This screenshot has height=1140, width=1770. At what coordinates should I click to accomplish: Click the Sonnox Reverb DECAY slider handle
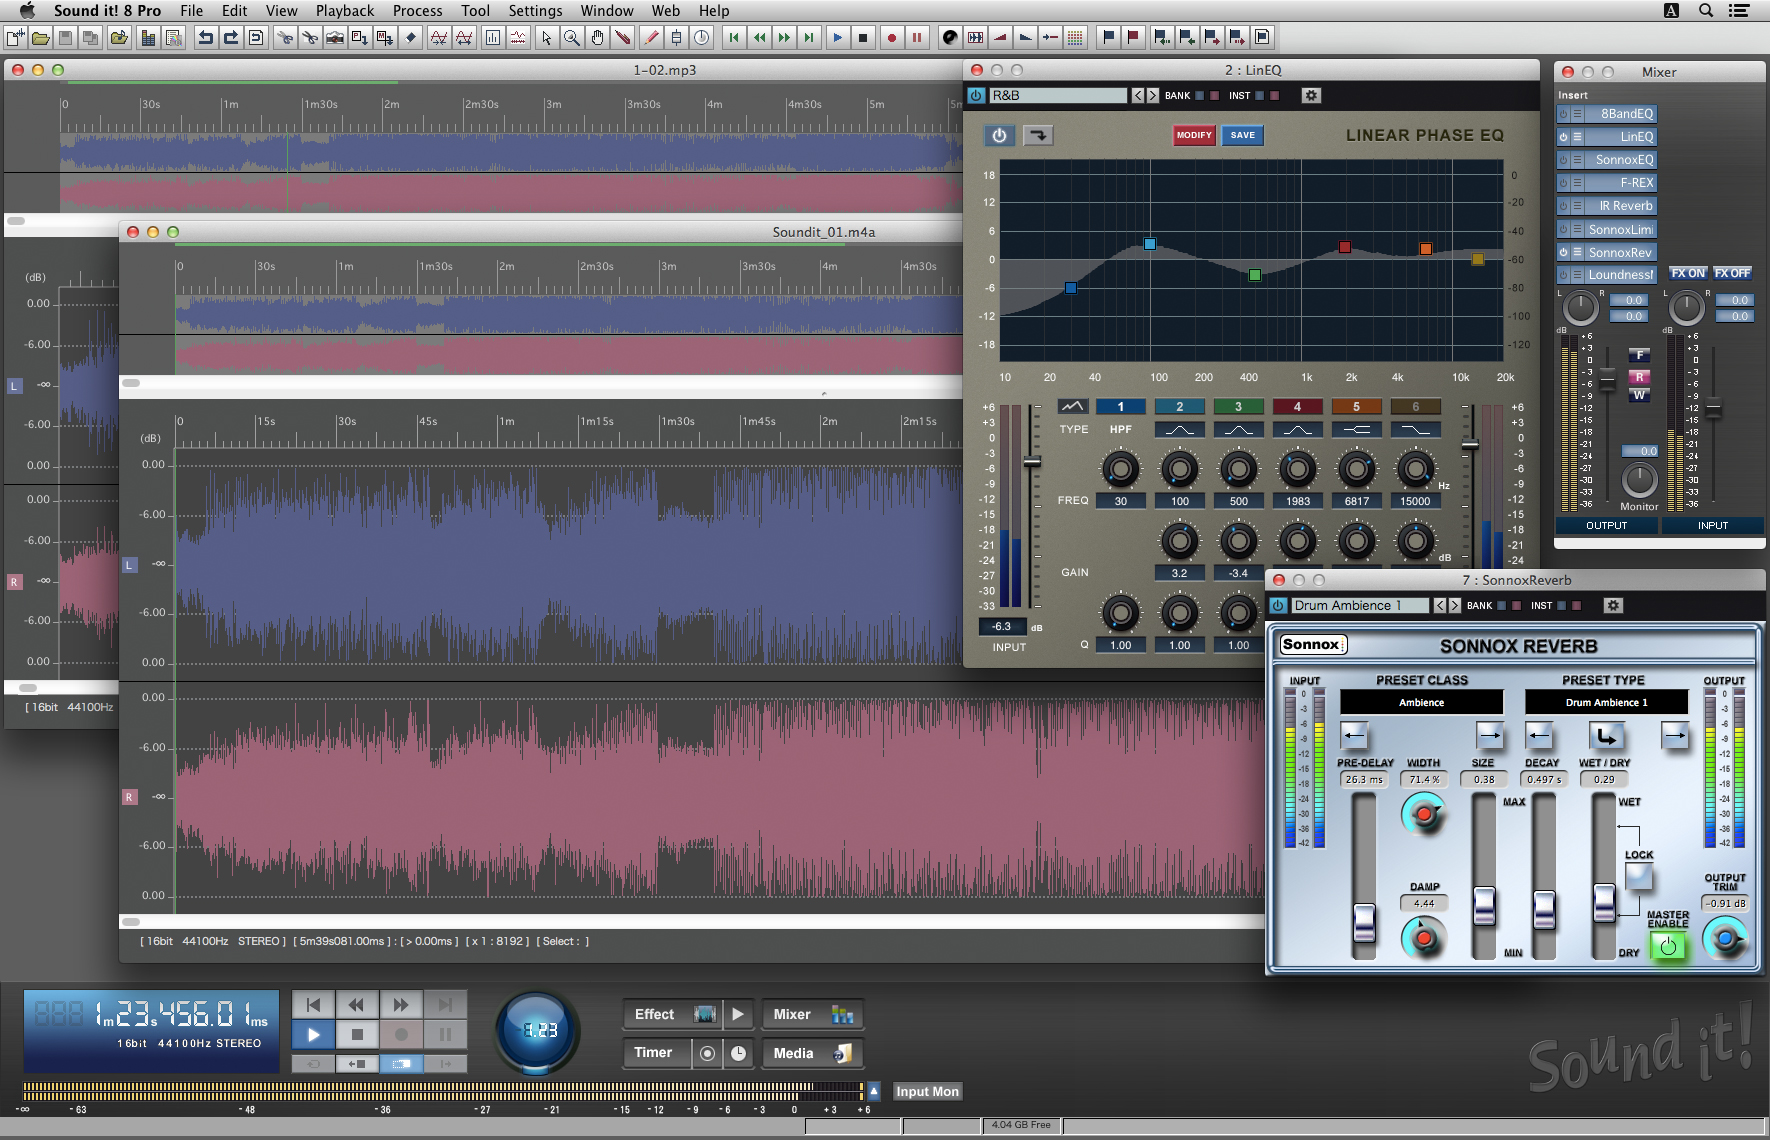point(1544,908)
